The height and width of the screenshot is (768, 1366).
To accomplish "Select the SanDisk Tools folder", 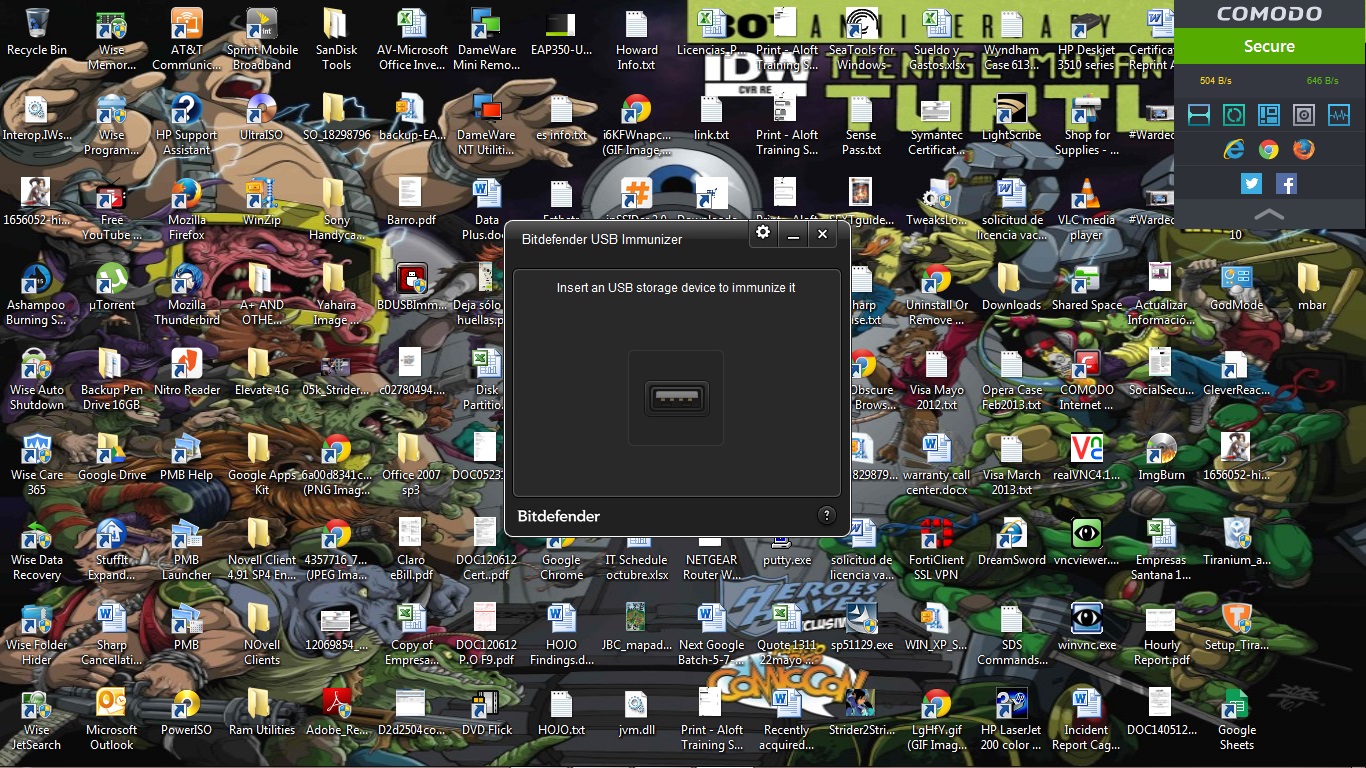I will tap(336, 40).
